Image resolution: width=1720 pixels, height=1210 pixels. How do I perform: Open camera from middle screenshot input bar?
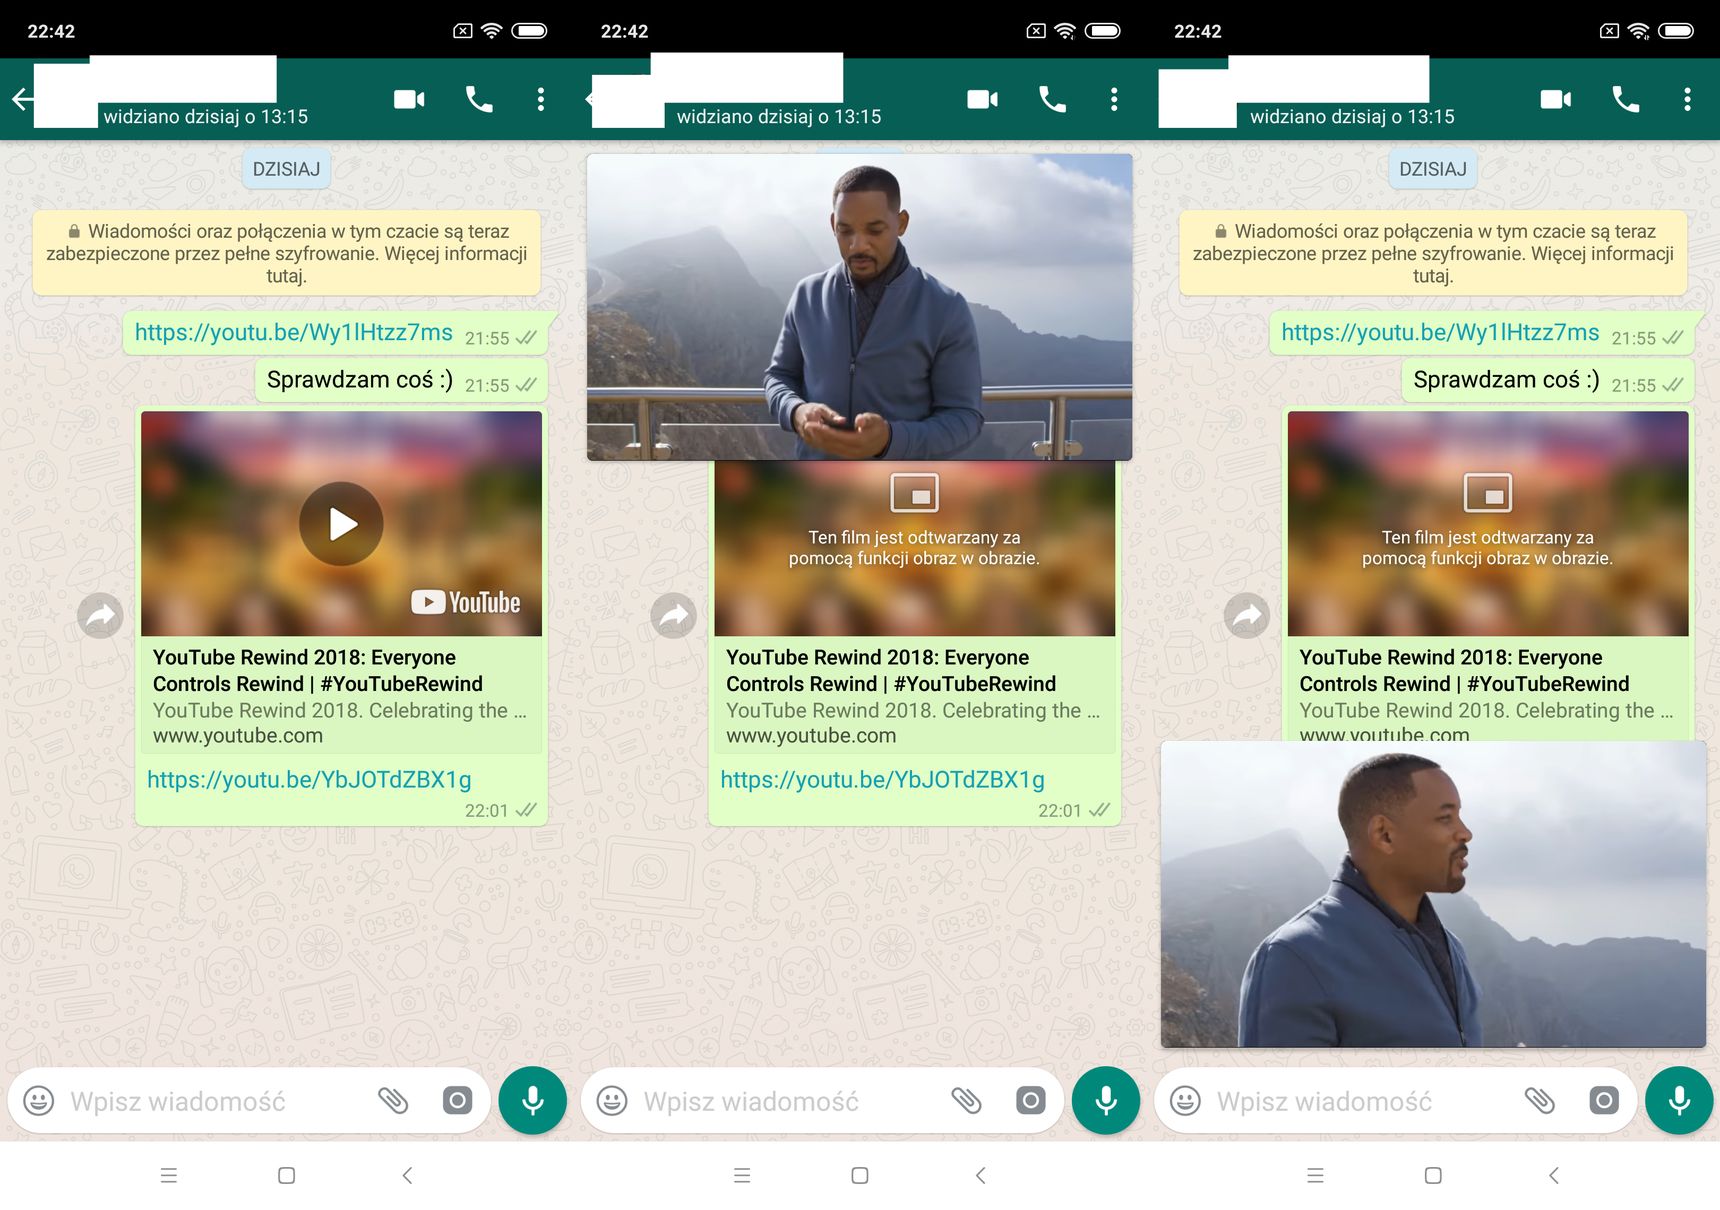(1030, 1101)
